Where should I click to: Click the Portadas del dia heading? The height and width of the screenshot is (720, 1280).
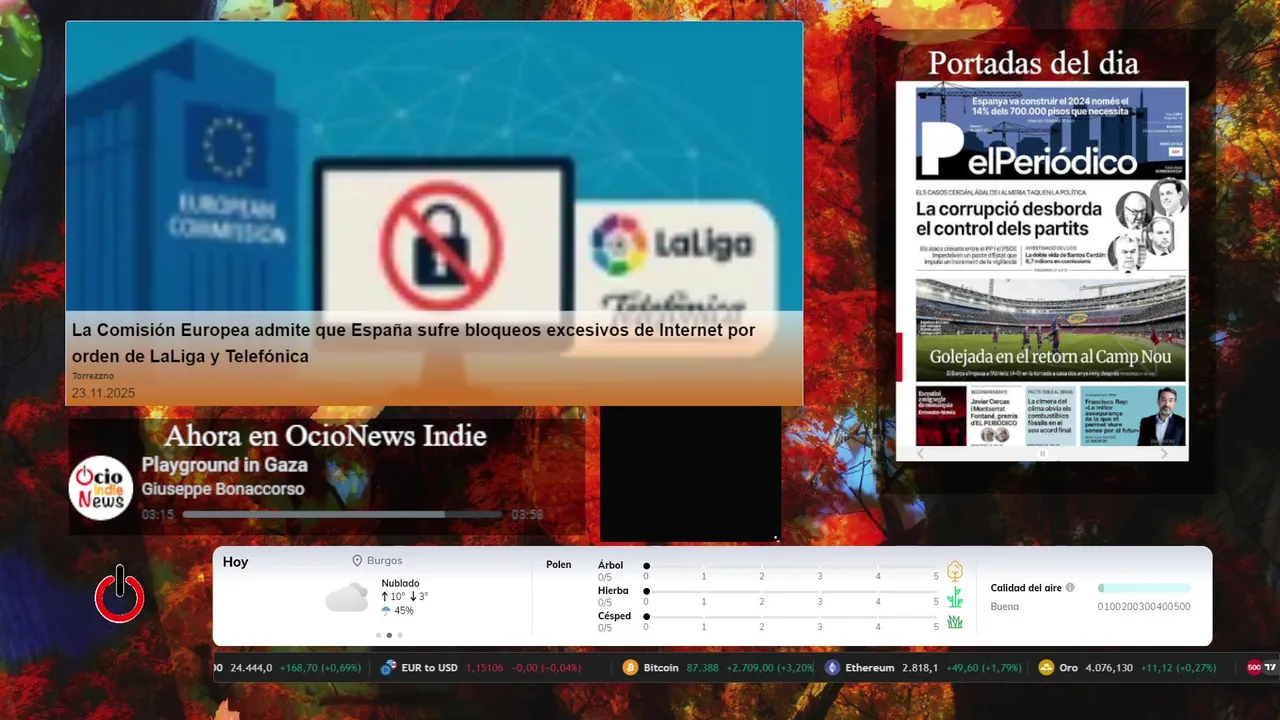point(1034,63)
